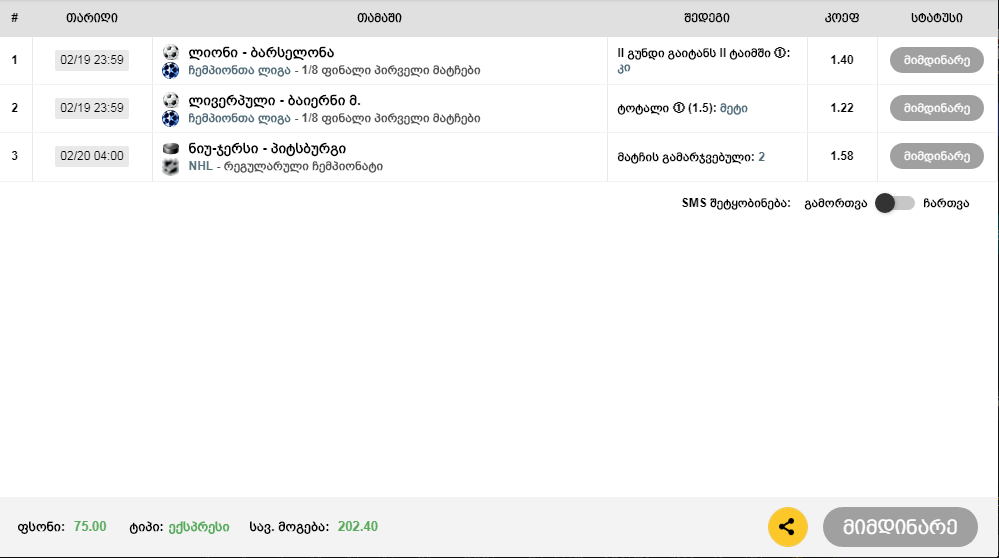999x558 pixels.
Task: Click გამორთვა label next to SMS switch
Action: coord(836,203)
